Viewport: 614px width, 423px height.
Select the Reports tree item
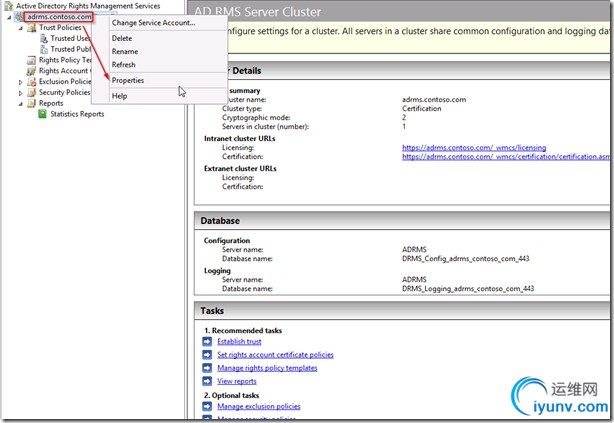click(x=51, y=103)
